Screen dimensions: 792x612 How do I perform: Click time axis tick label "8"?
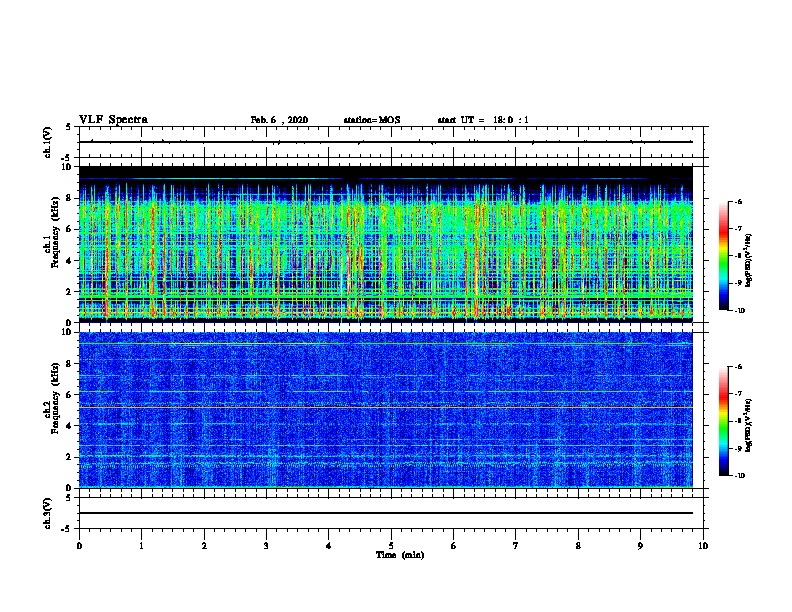[578, 546]
